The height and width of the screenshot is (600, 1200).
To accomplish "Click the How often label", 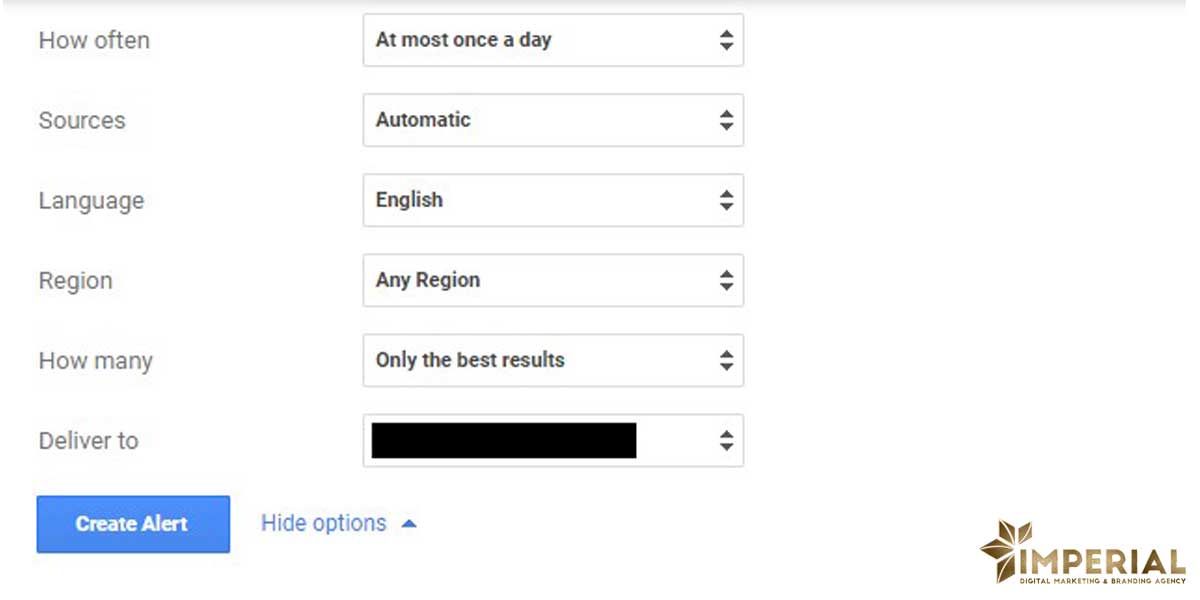I will 94,41.
